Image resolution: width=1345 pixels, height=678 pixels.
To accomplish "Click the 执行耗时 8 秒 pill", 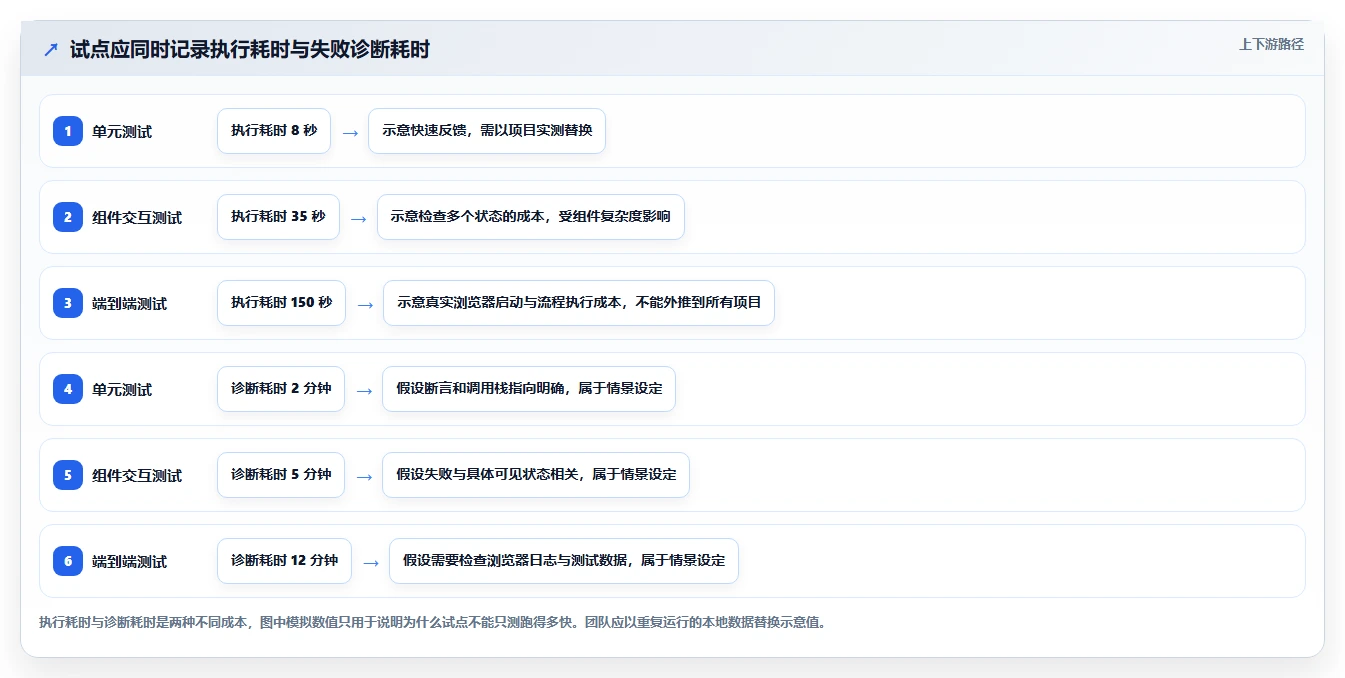I will click(x=274, y=131).
